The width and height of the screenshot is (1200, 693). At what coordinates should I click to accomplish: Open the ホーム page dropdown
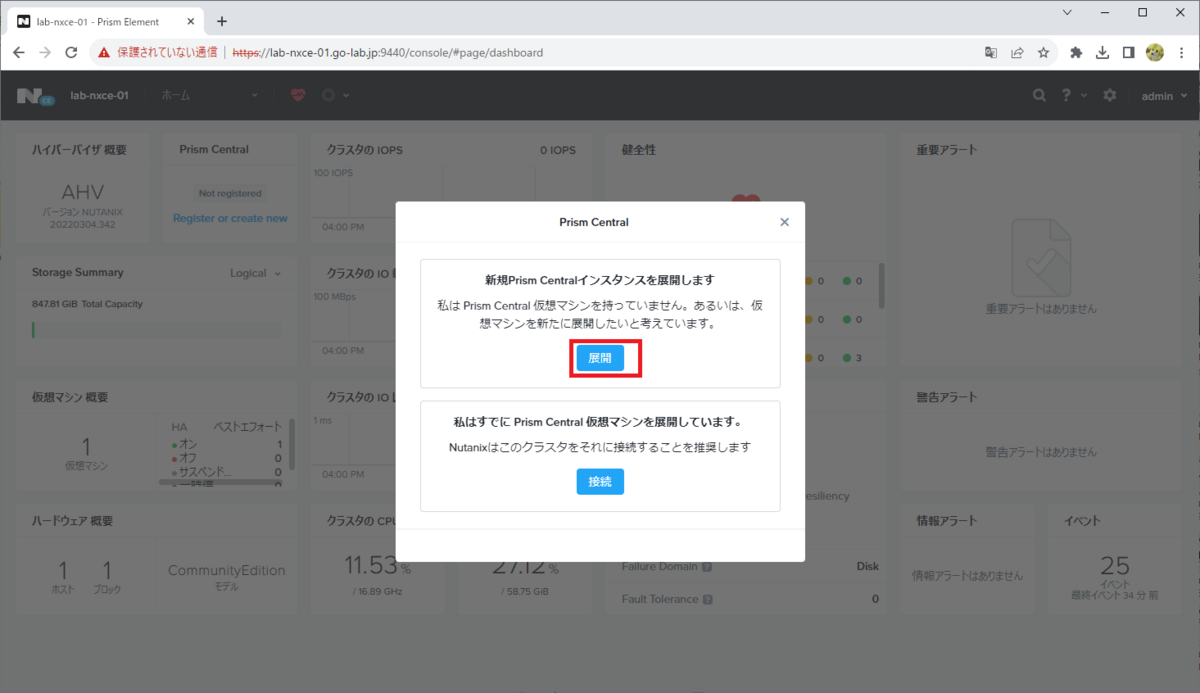pos(209,95)
